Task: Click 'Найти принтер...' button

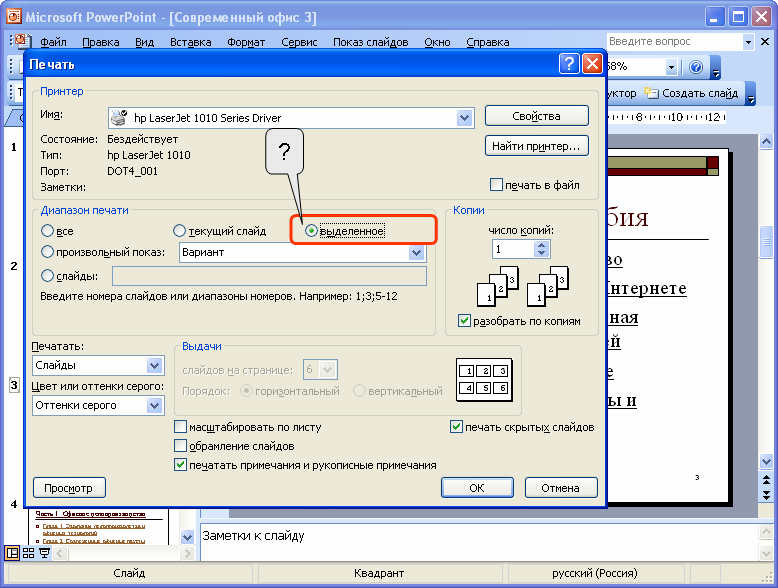Action: tap(536, 146)
